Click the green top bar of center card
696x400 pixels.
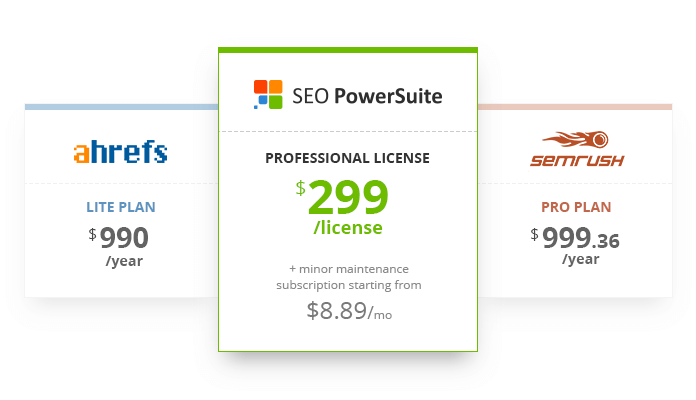(x=348, y=50)
